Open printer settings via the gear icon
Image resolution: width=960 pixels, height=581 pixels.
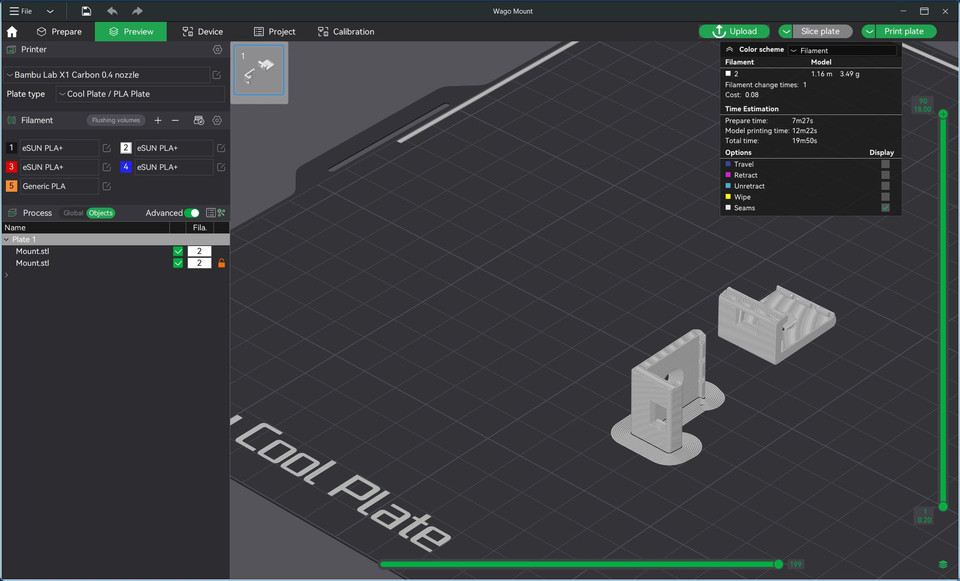click(x=217, y=50)
